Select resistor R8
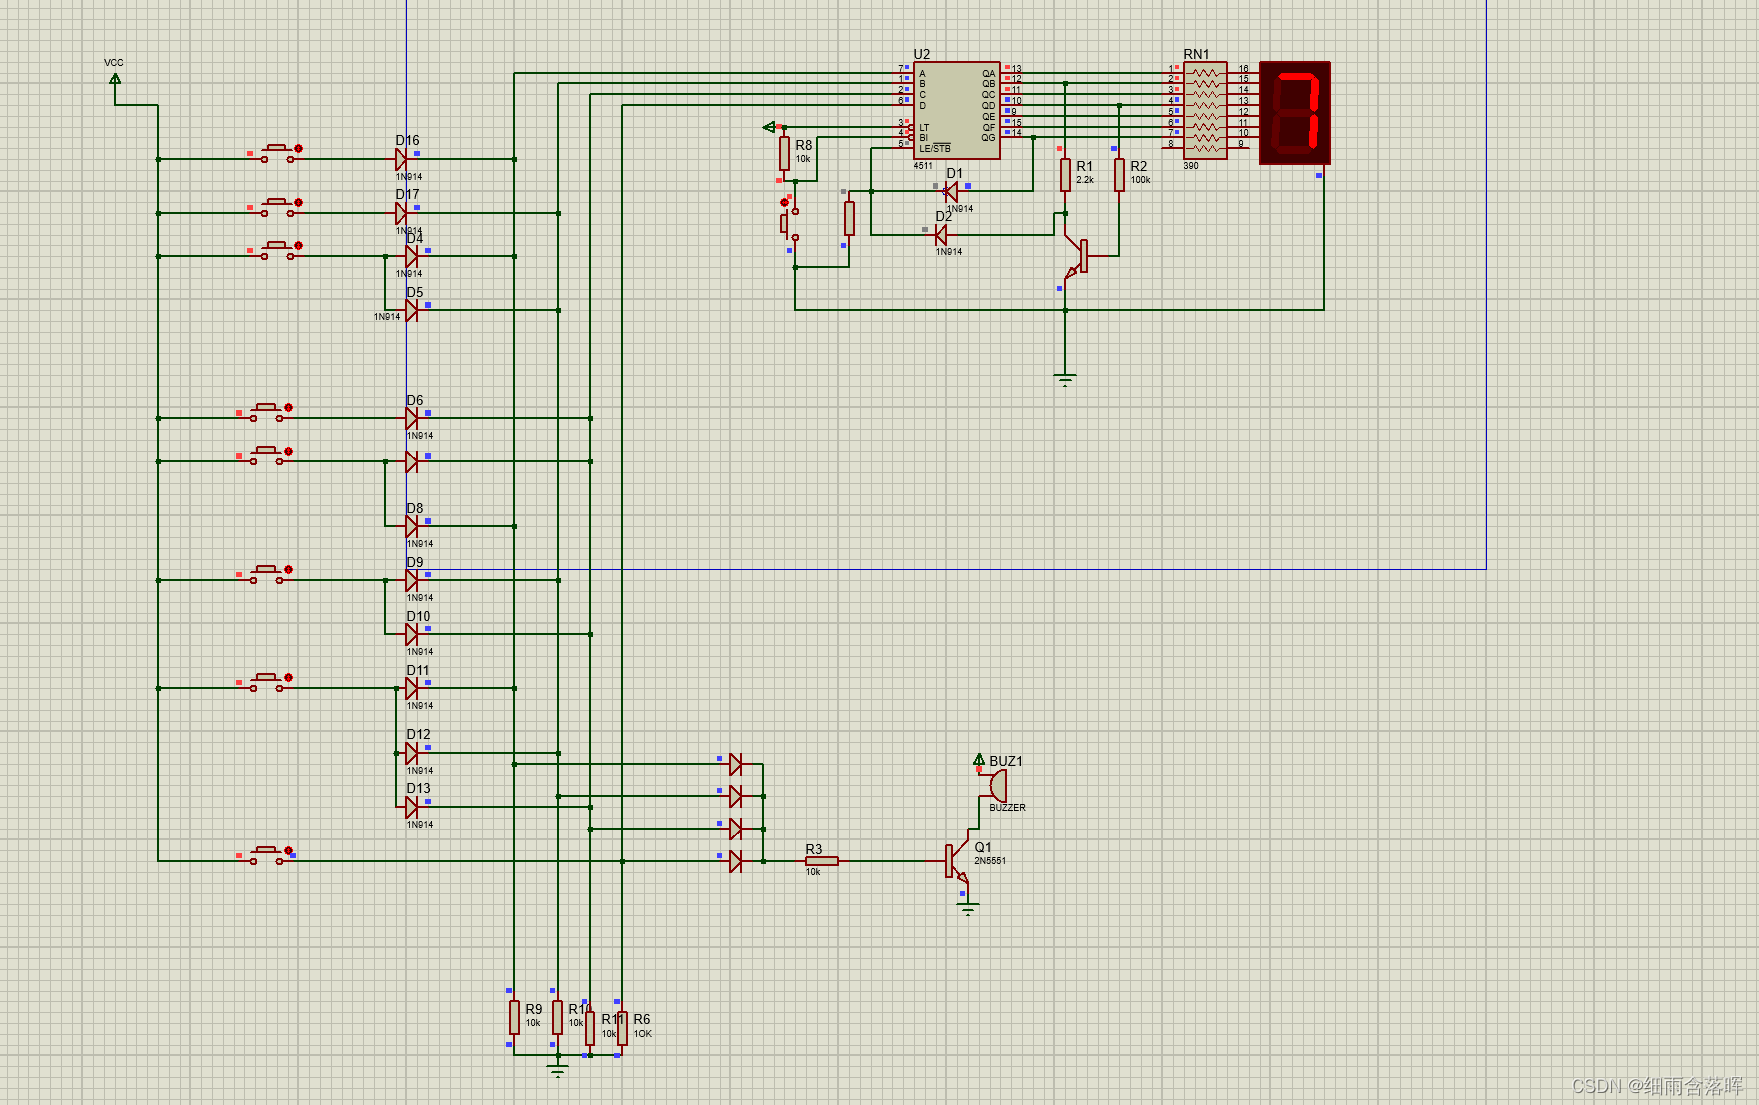Image resolution: width=1759 pixels, height=1105 pixels. pyautogui.click(x=785, y=154)
